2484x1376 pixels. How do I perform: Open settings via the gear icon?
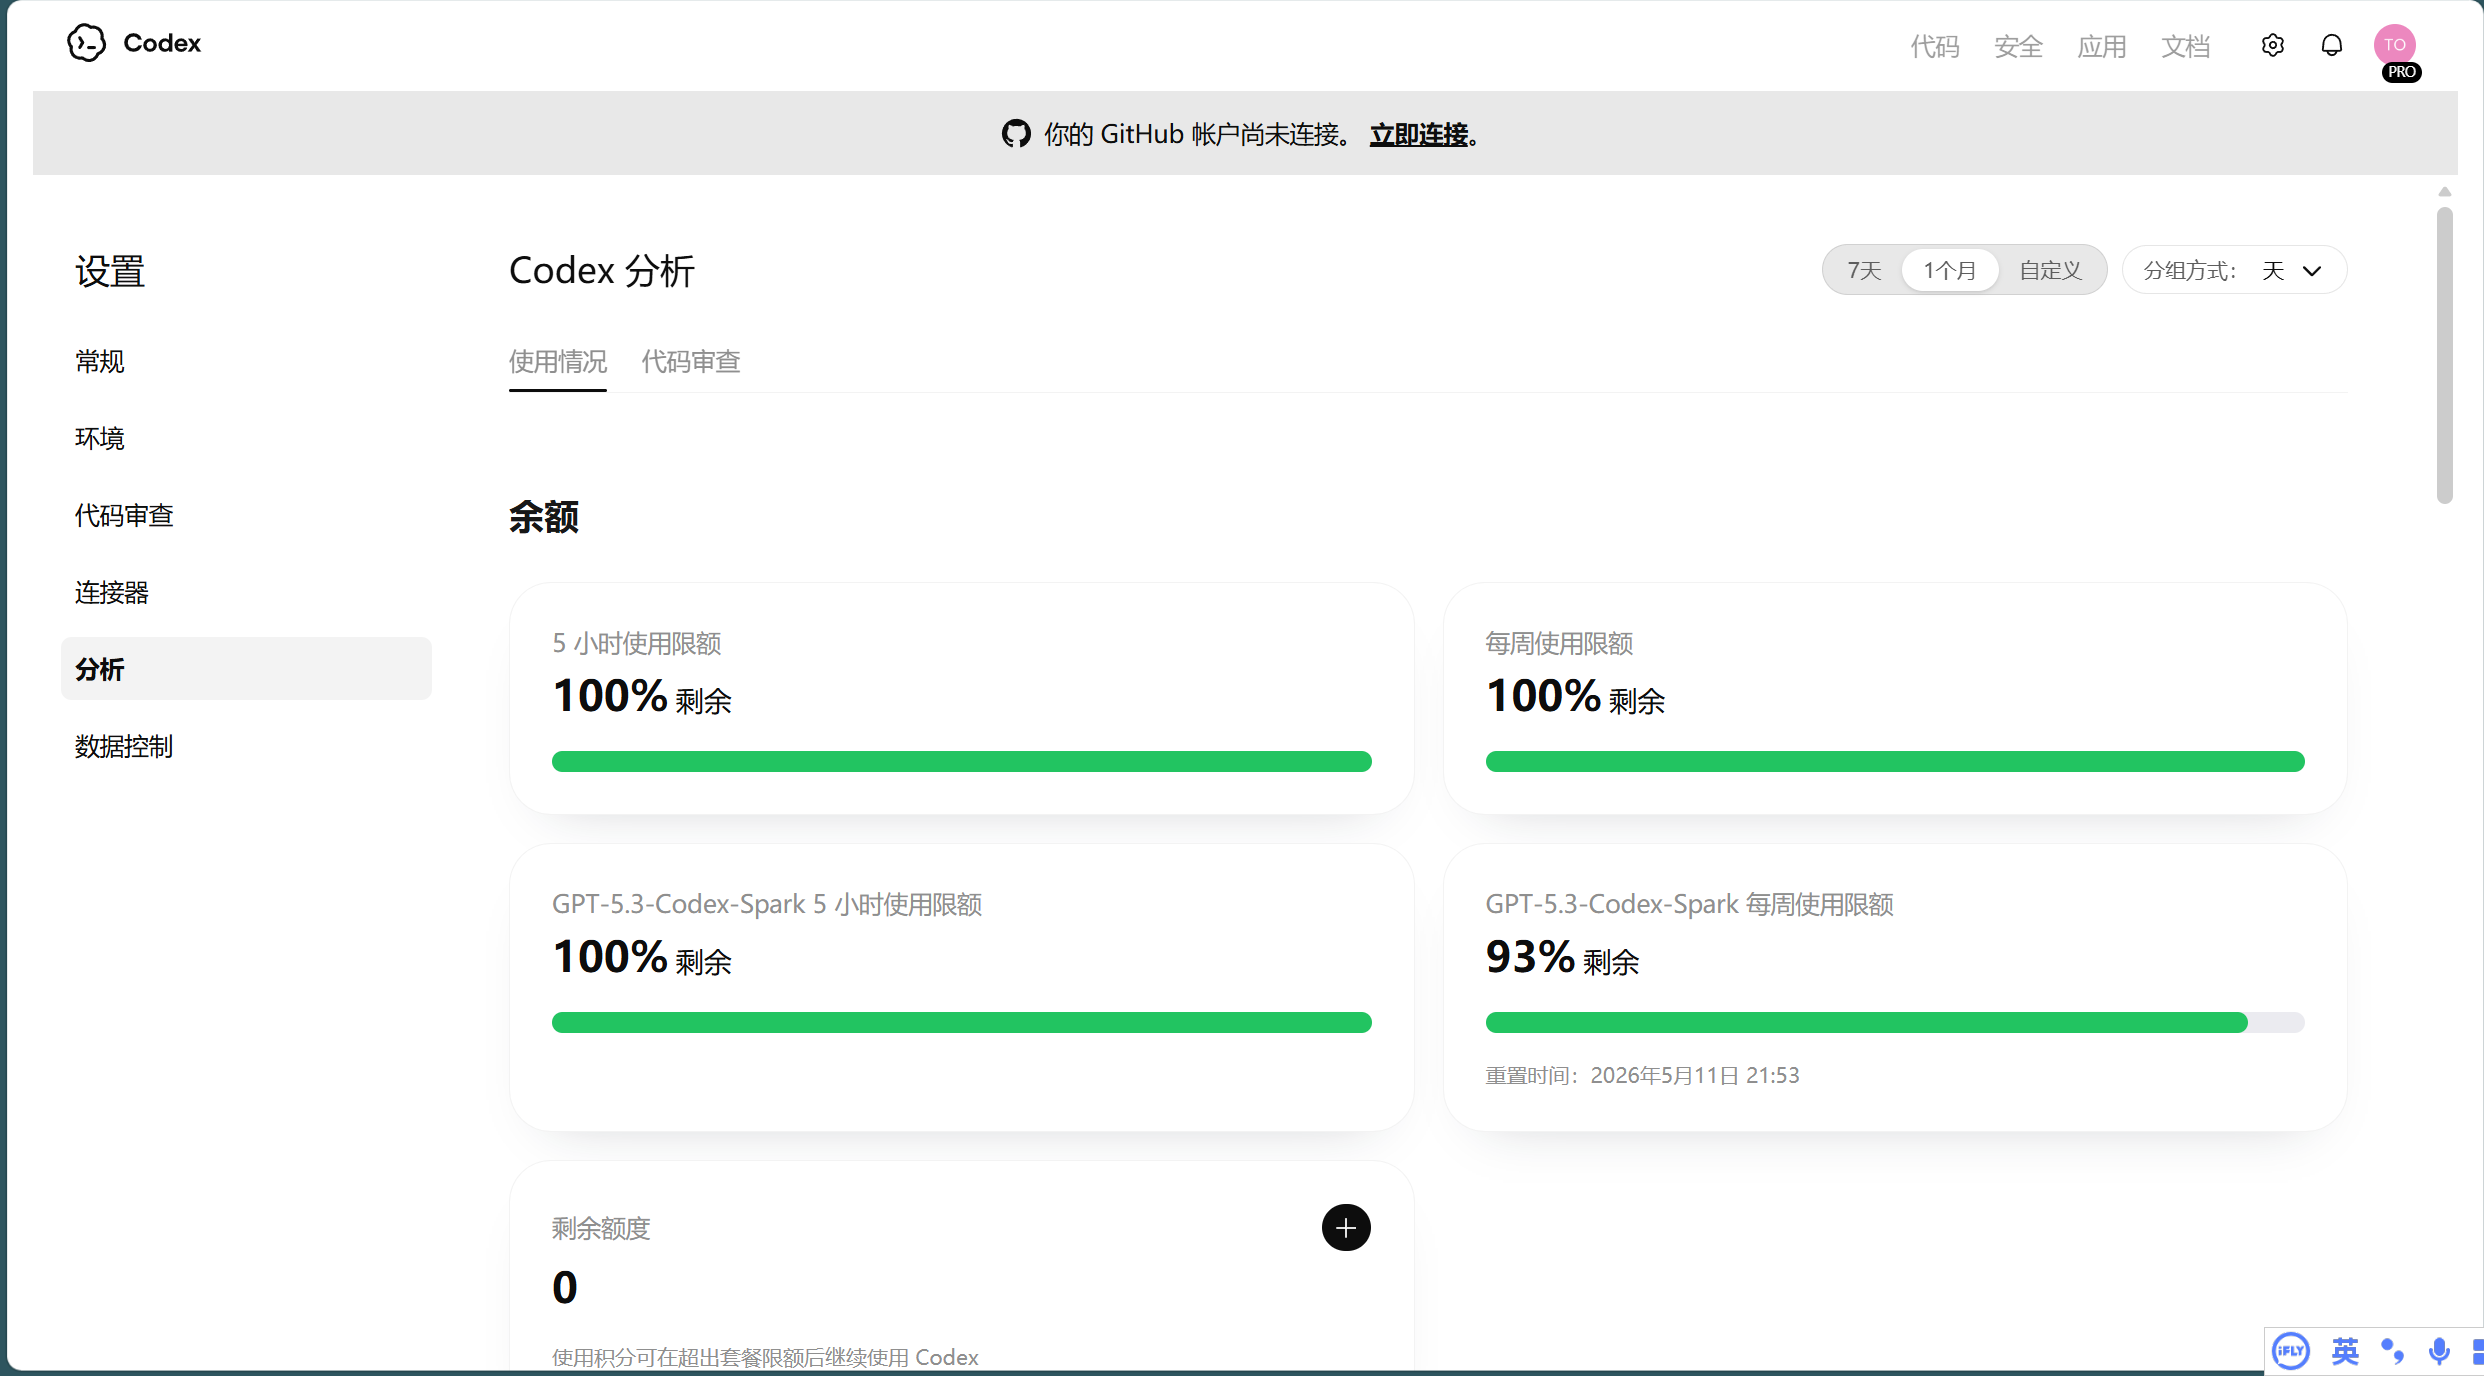point(2272,45)
